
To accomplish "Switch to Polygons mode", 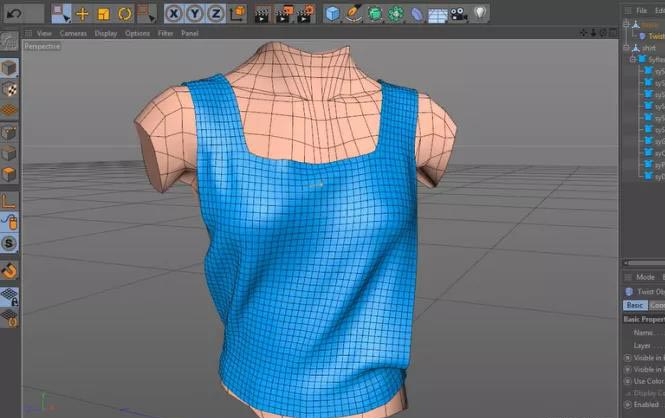I will tap(9, 174).
